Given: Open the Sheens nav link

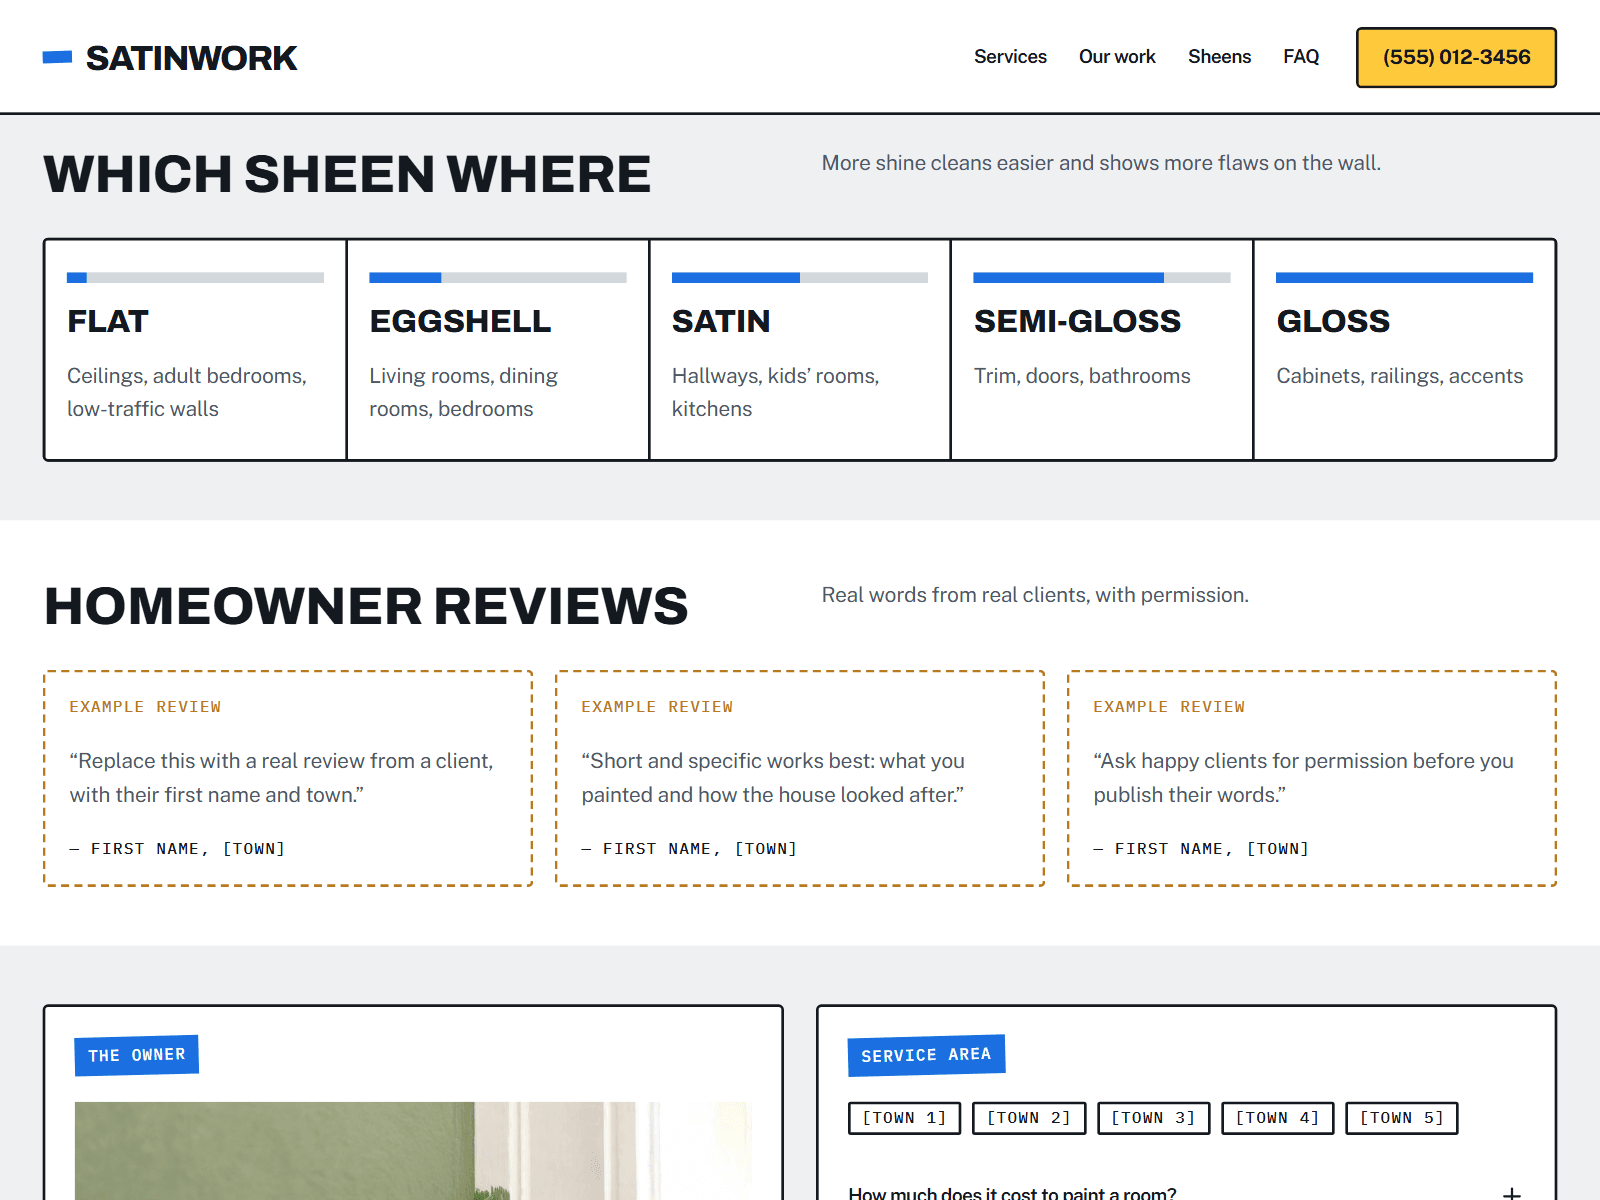Looking at the screenshot, I should coord(1219,57).
